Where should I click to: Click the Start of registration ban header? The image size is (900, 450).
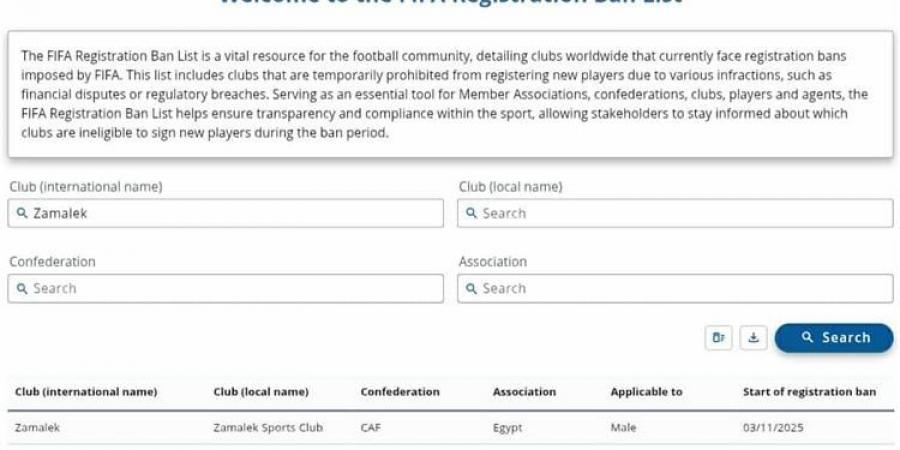(809, 392)
